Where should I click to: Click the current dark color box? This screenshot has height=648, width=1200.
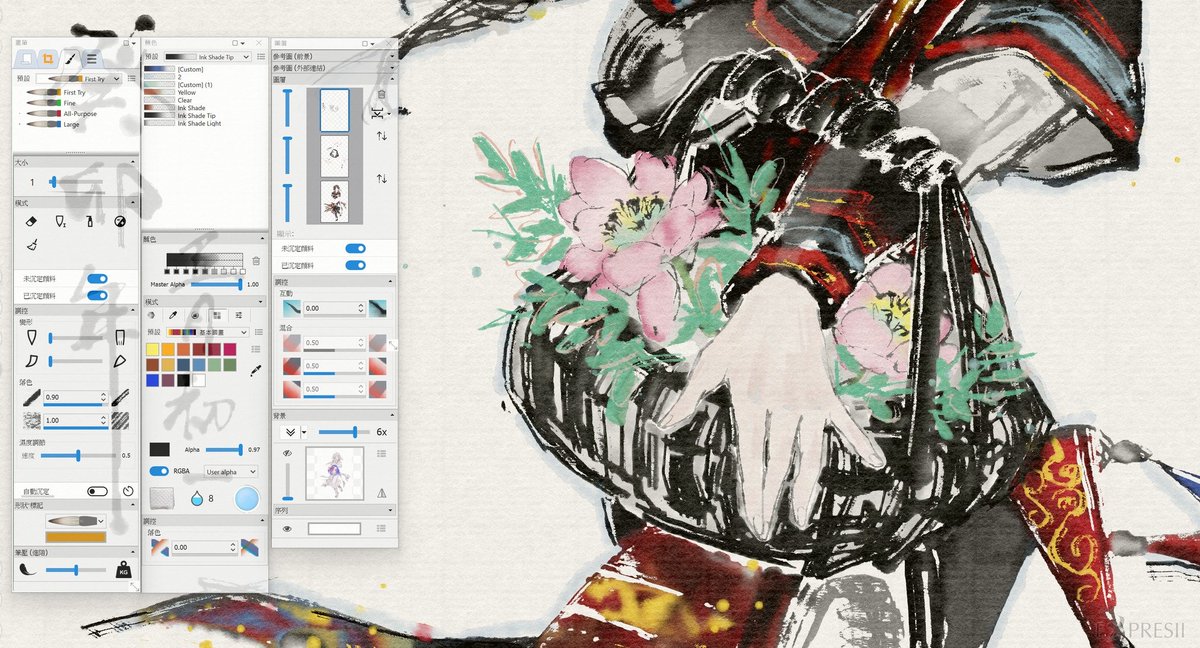click(159, 450)
